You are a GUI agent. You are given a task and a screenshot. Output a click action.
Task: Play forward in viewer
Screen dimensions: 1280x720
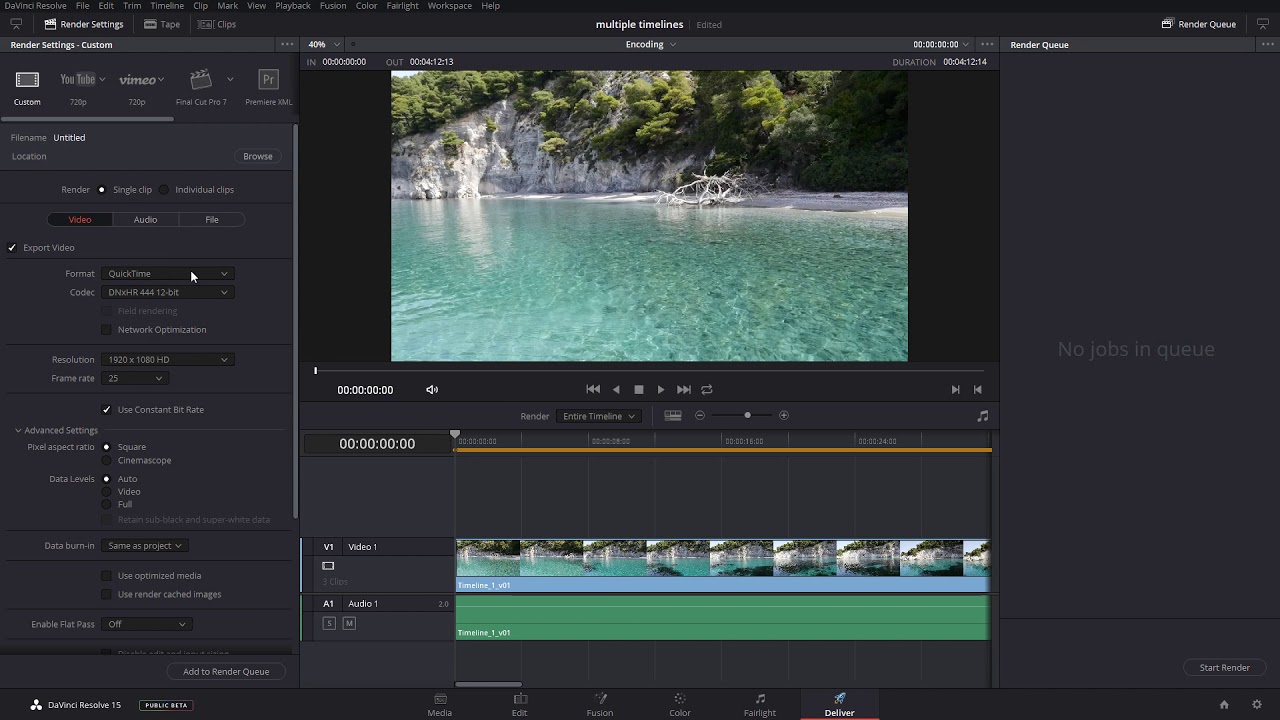[x=661, y=390]
